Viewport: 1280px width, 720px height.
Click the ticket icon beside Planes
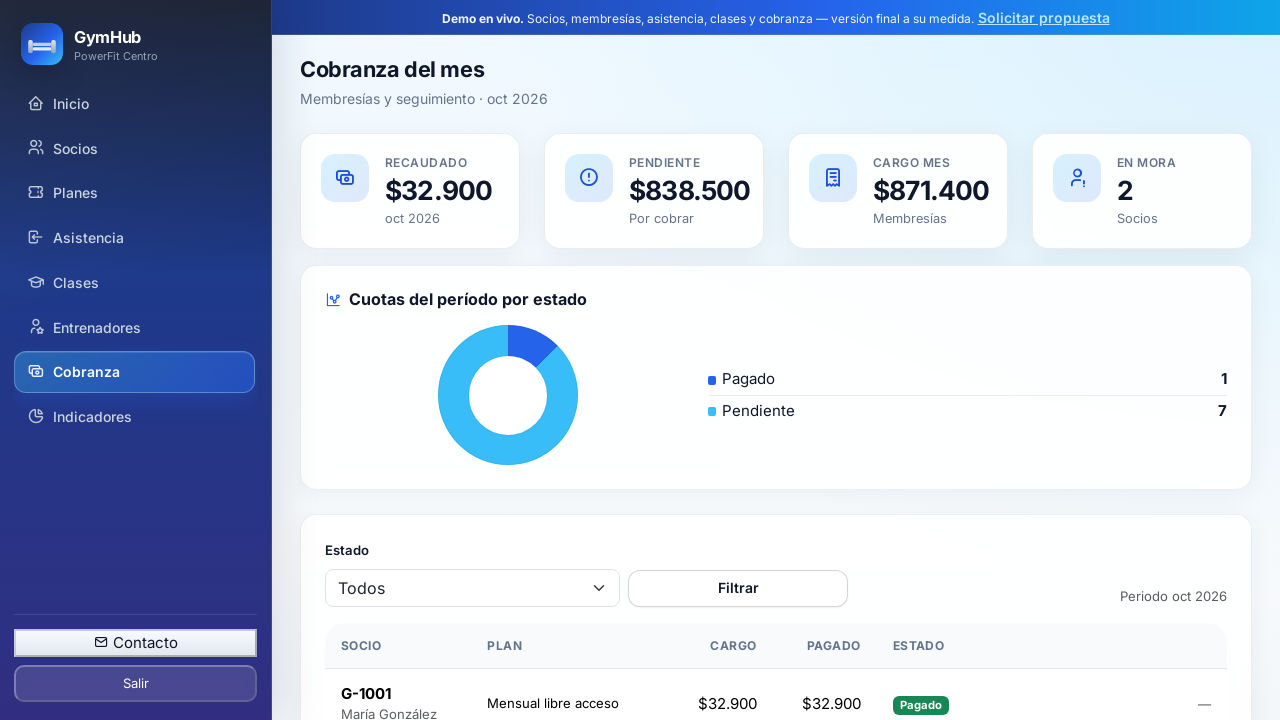[36, 192]
